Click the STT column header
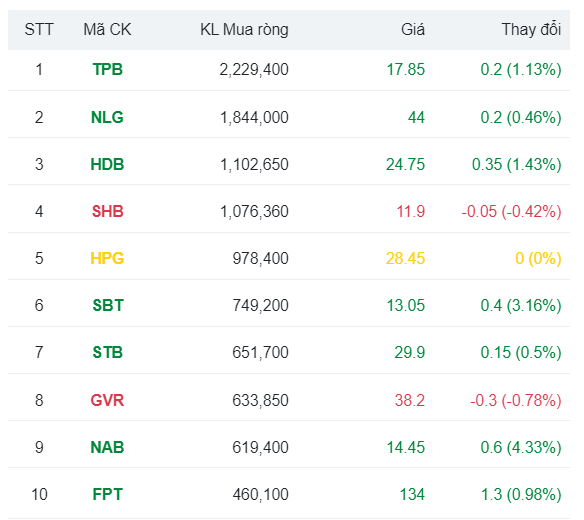Viewport: 584px width, 520px height. 39,29
